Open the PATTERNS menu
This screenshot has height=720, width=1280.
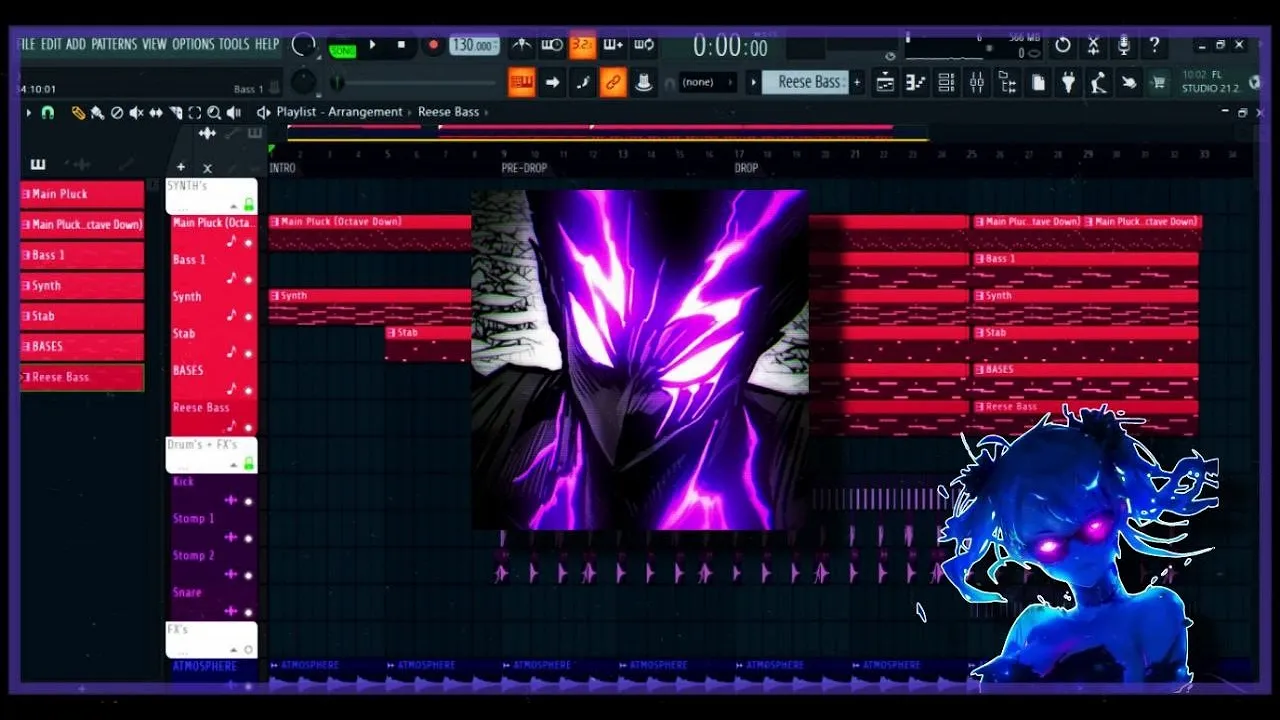click(115, 44)
